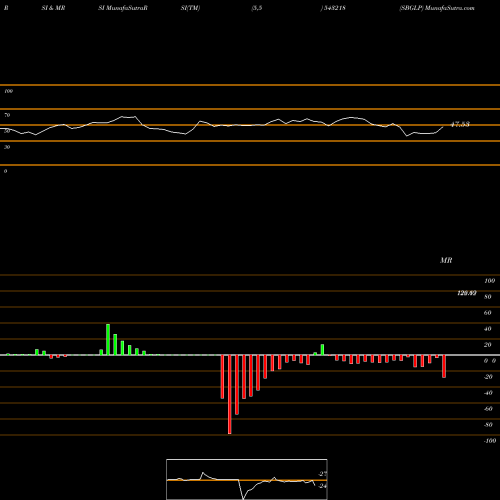Click the MR axis label -20
Image resolution: width=500 pixels, height=500 pixels.
488,377
